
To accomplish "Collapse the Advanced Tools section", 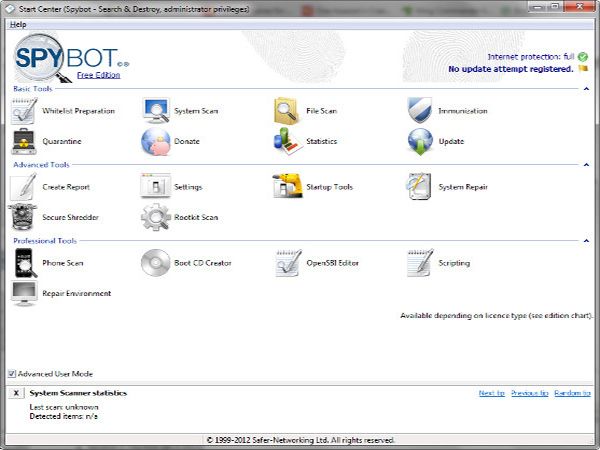I will [586, 165].
